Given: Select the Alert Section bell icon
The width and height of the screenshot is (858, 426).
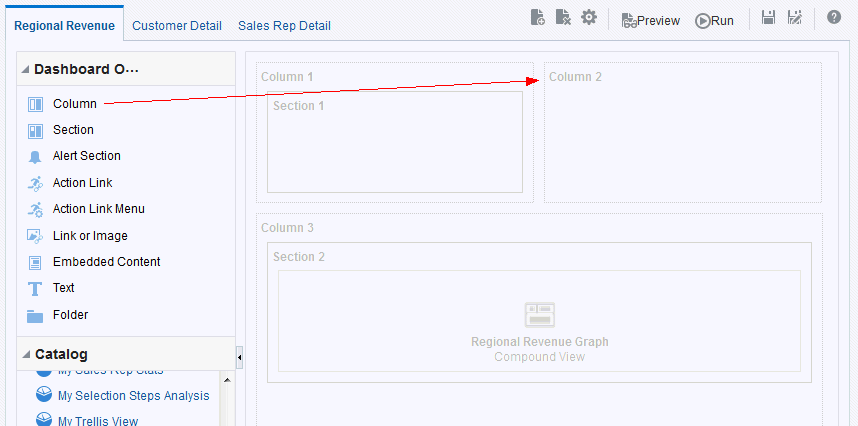Looking at the screenshot, I should pyautogui.click(x=35, y=157).
